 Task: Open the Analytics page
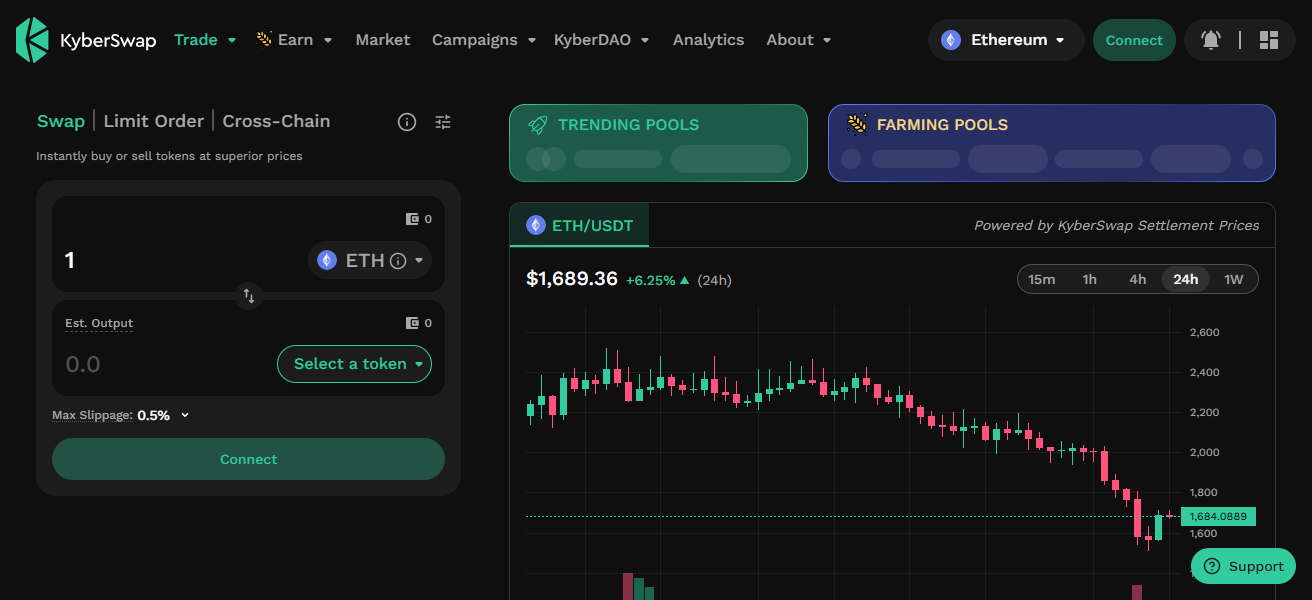tap(708, 40)
